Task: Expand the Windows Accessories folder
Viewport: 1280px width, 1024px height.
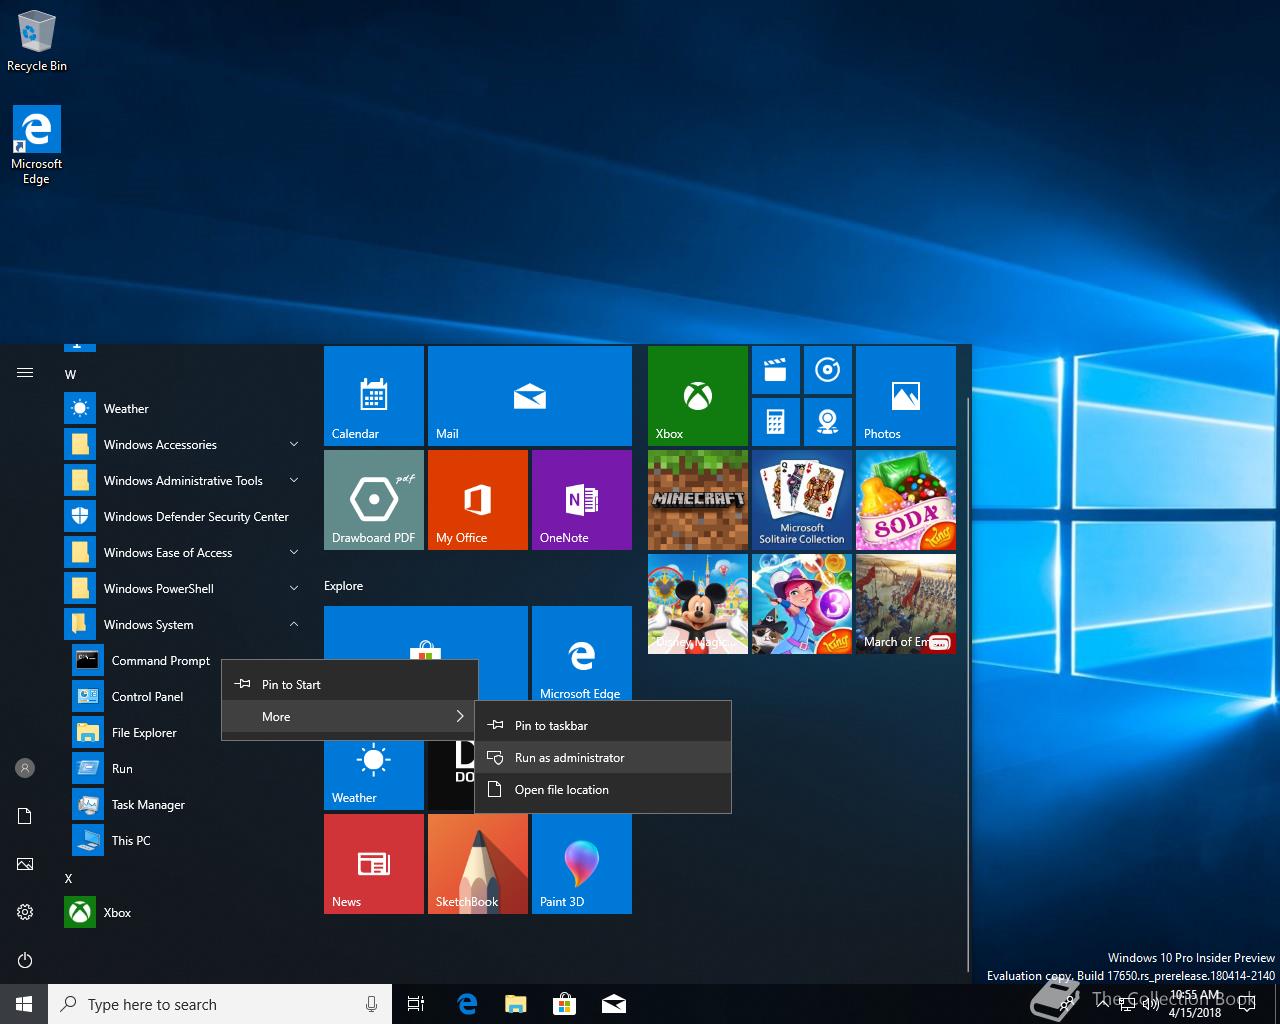Action: point(184,445)
